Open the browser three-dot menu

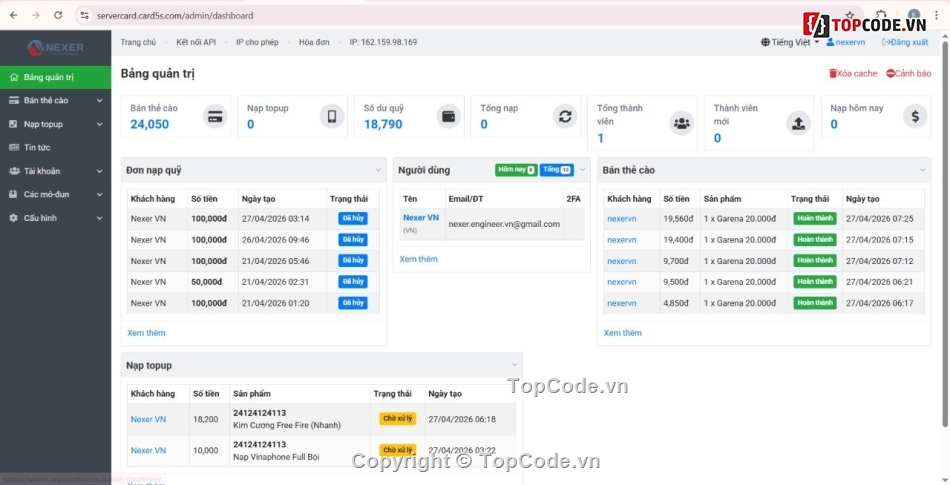[x=937, y=16]
